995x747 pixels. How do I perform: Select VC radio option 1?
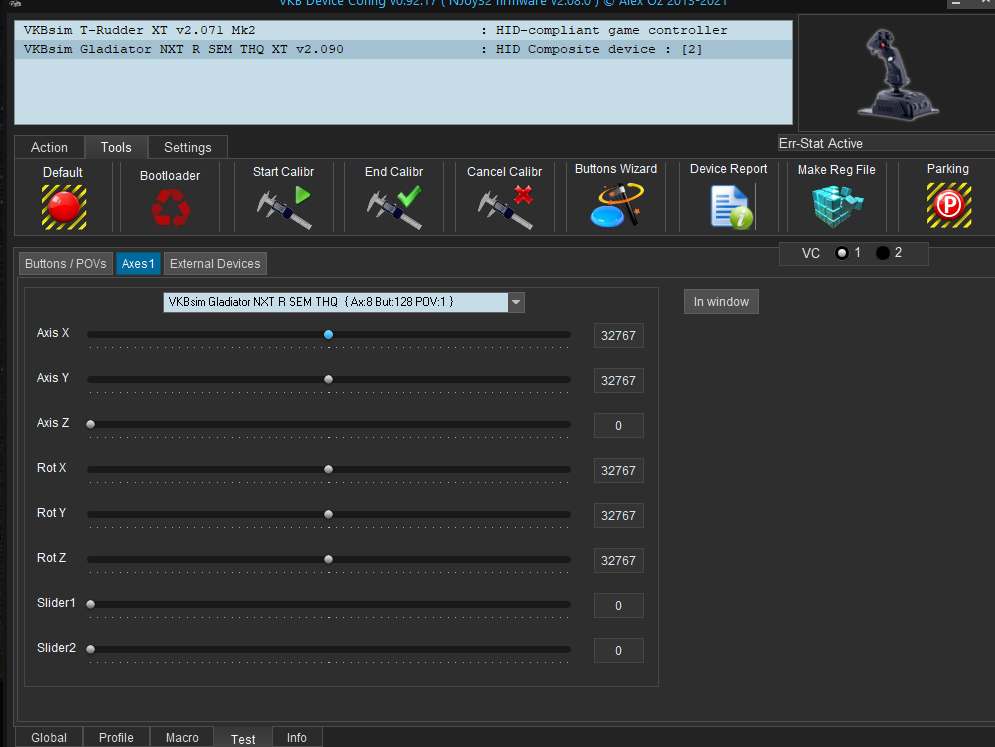point(842,253)
